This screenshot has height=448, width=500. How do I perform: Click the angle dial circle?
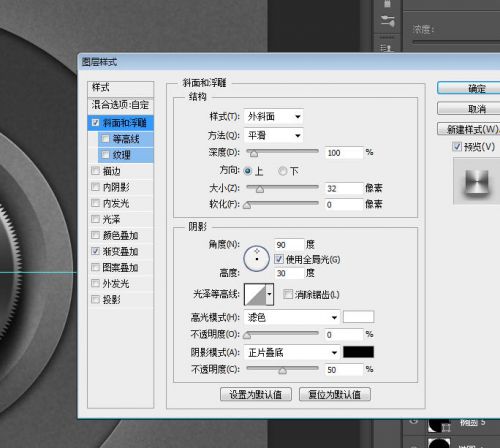(256, 259)
